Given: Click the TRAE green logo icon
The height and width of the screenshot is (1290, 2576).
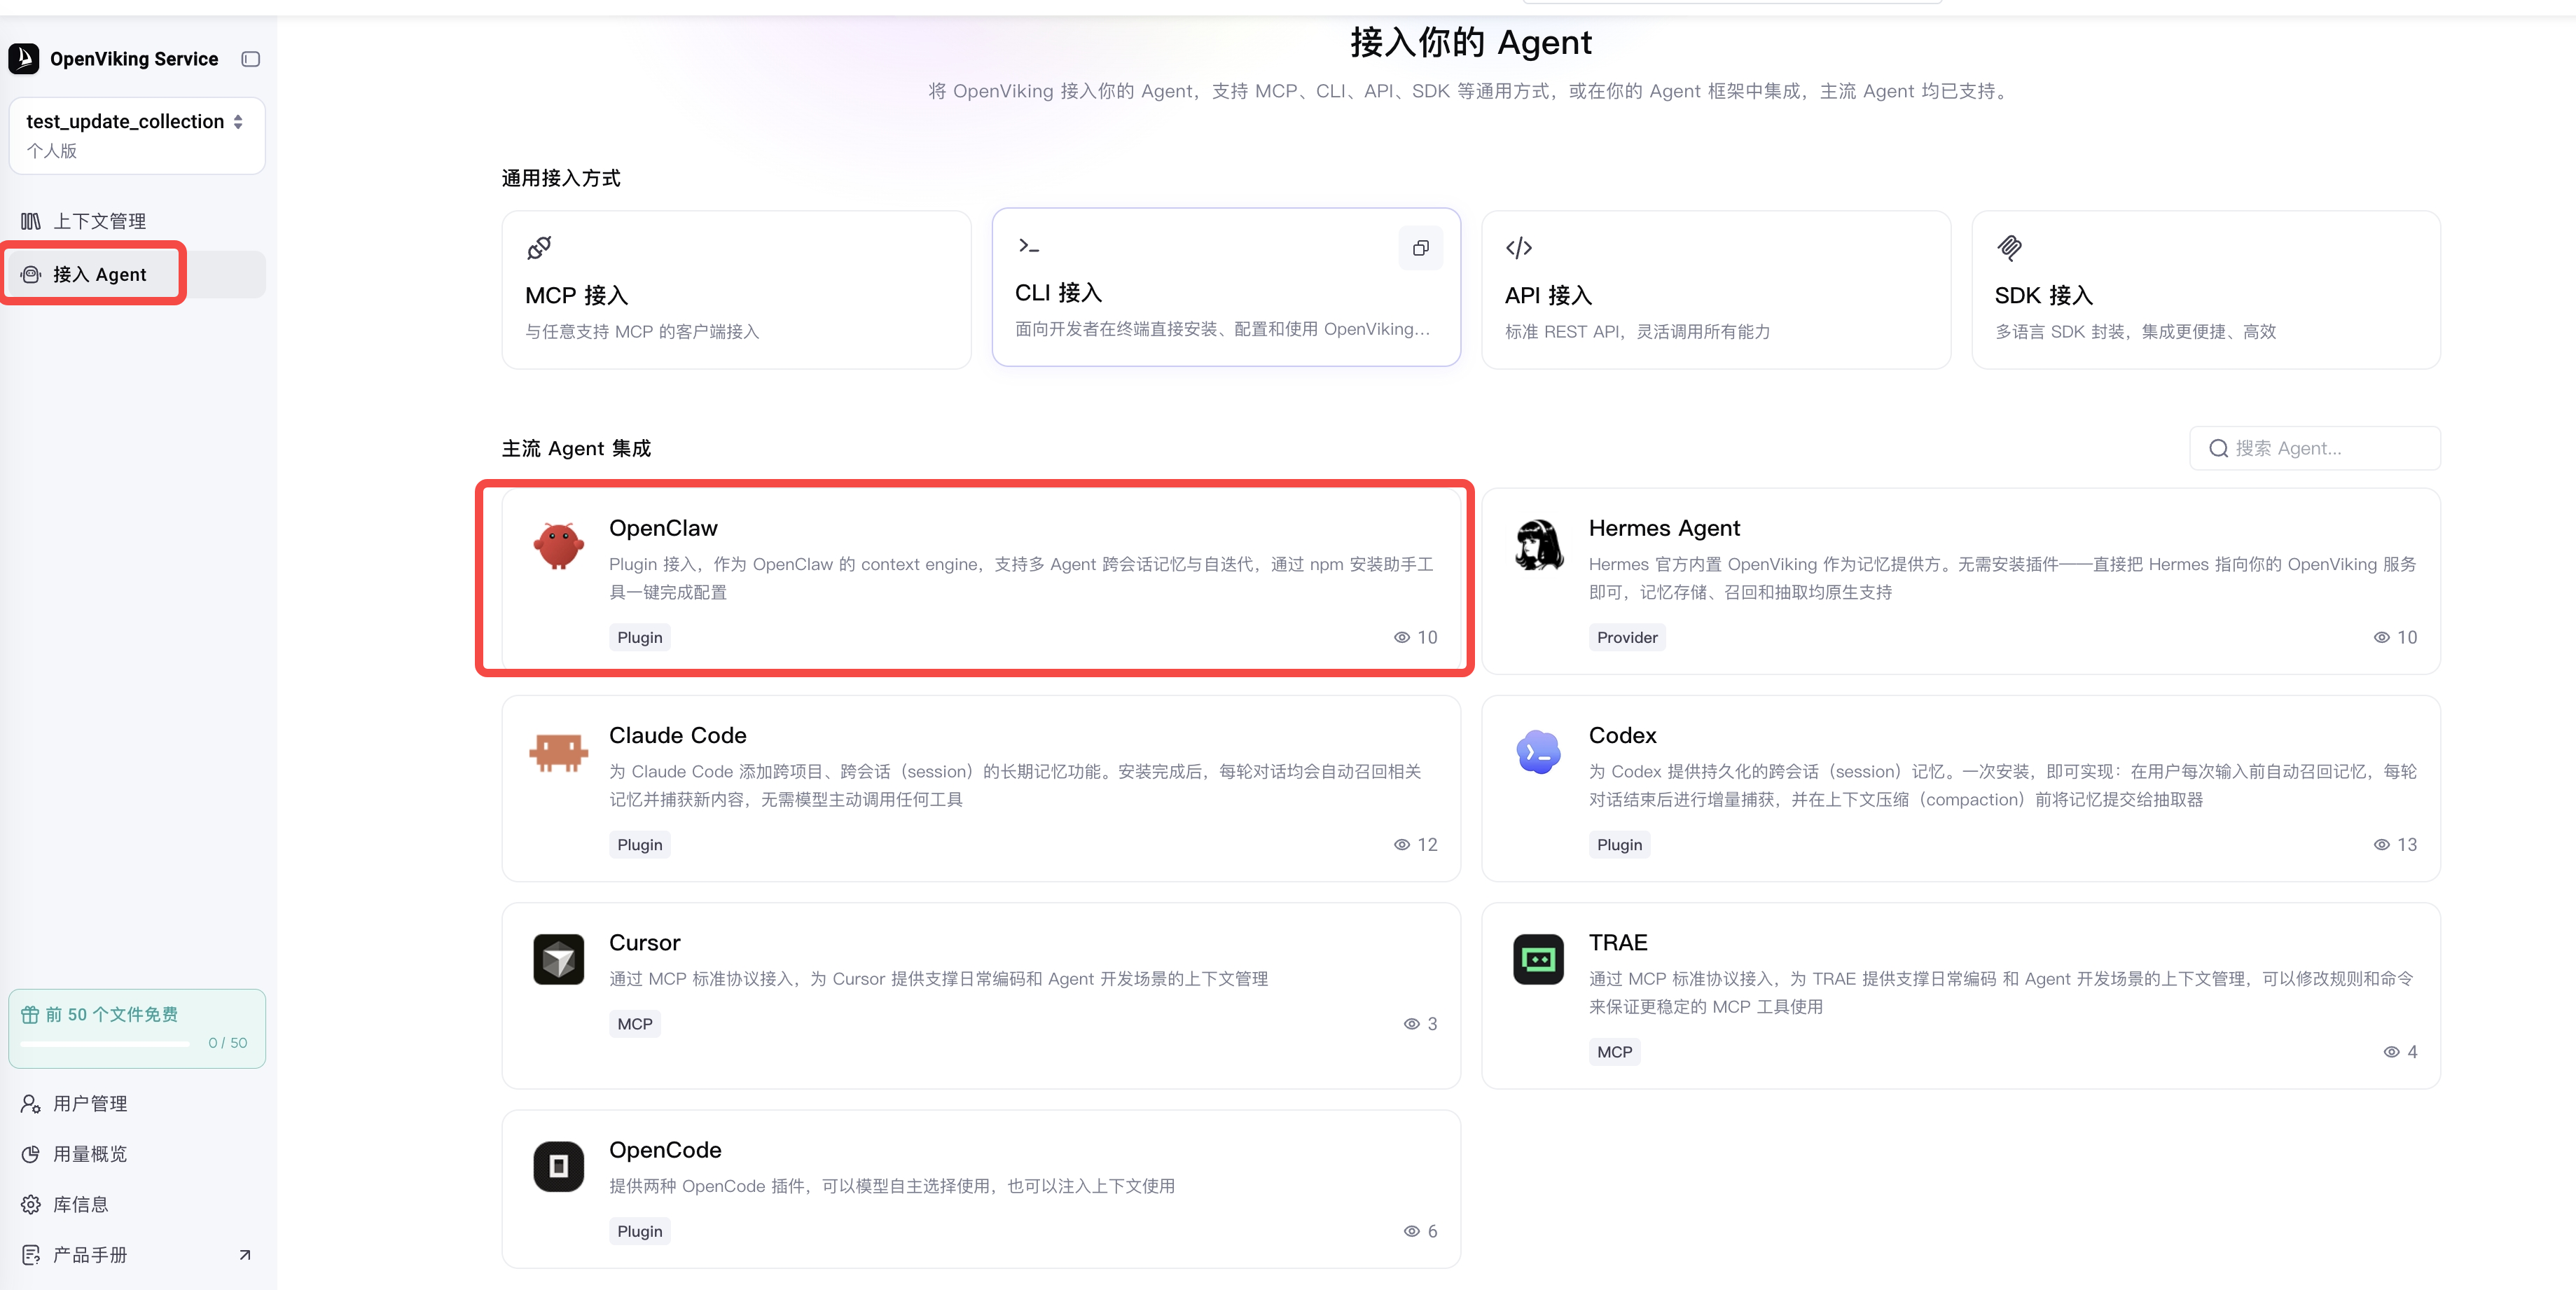Looking at the screenshot, I should pyautogui.click(x=1539, y=960).
